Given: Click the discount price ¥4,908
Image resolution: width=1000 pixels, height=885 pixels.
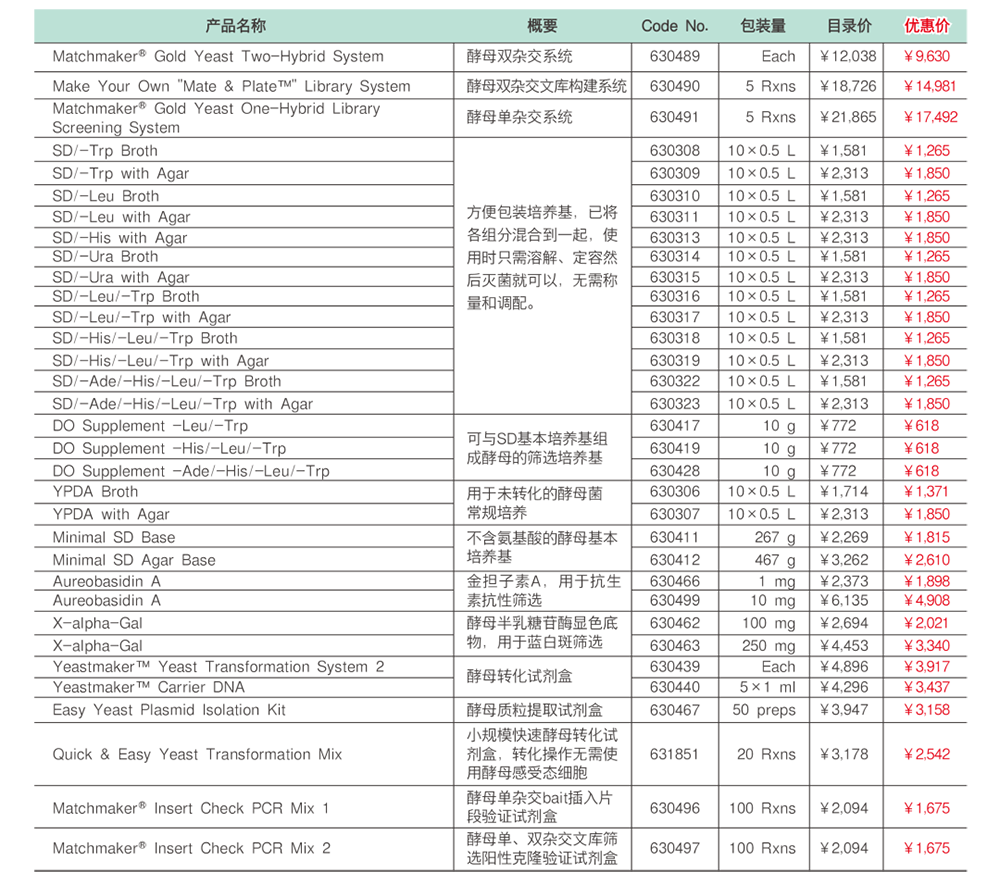Looking at the screenshot, I should tap(927, 601).
